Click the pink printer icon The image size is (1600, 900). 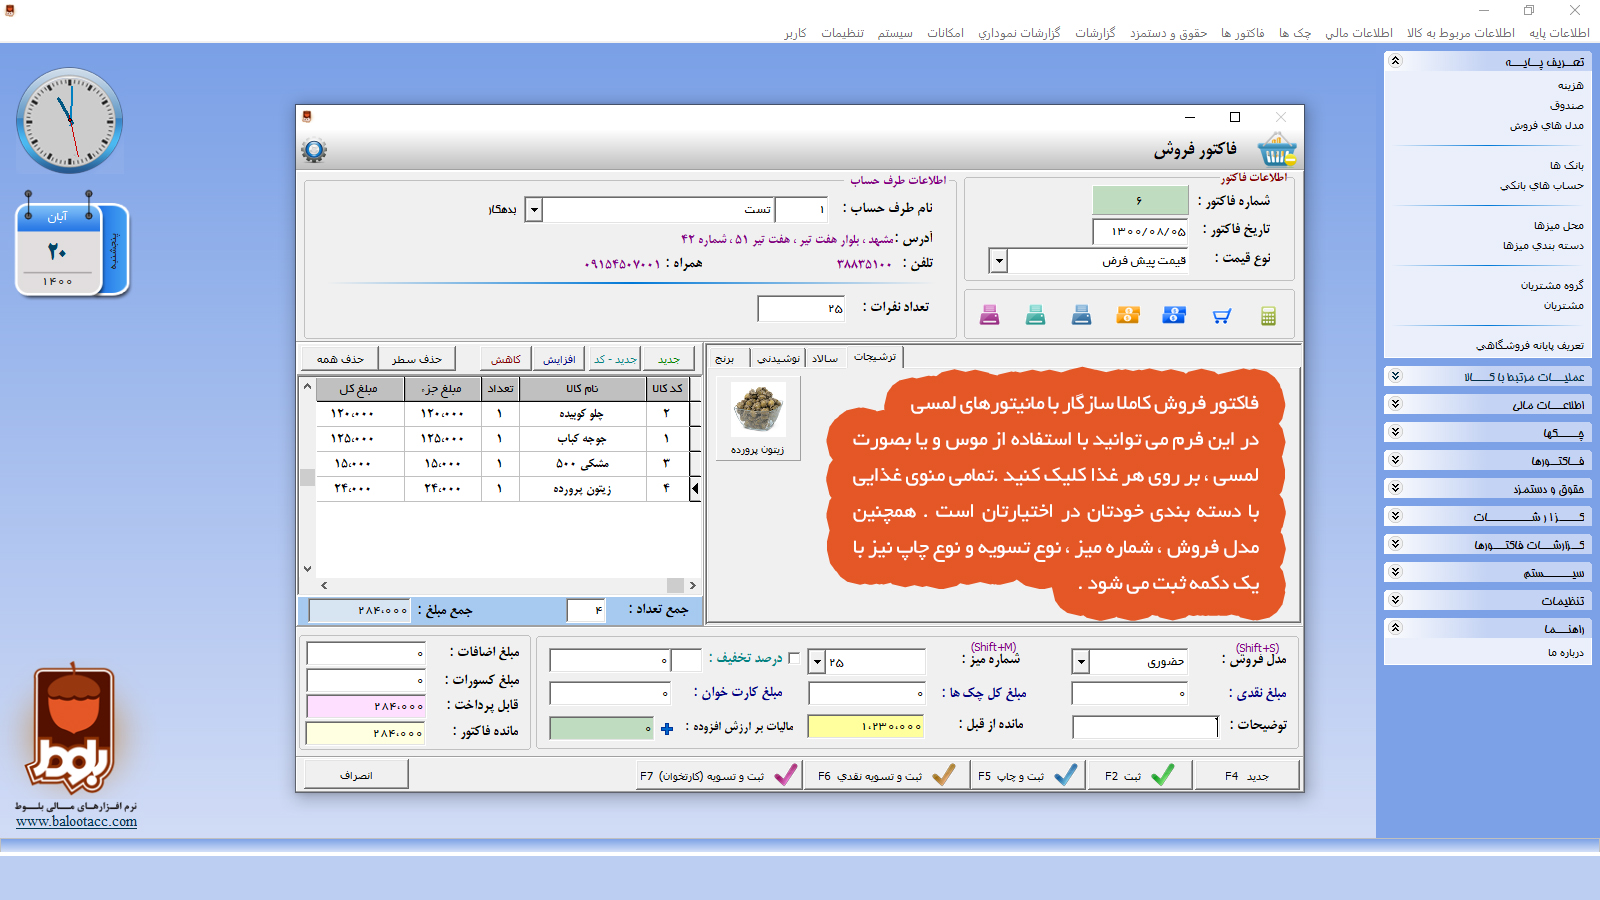click(x=989, y=316)
